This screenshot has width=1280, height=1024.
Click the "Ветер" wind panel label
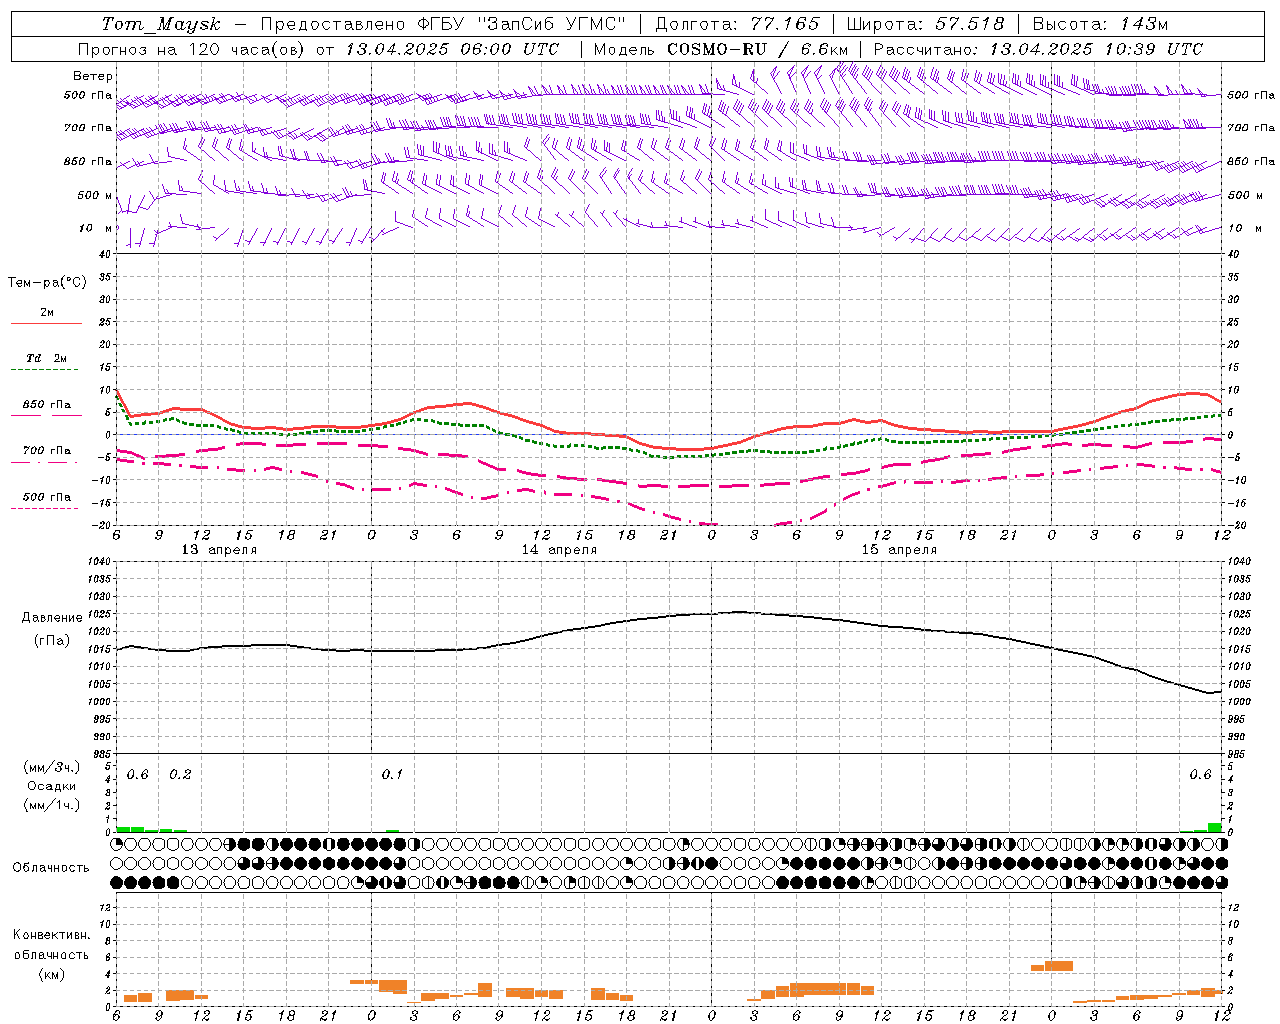pyautogui.click(x=93, y=76)
